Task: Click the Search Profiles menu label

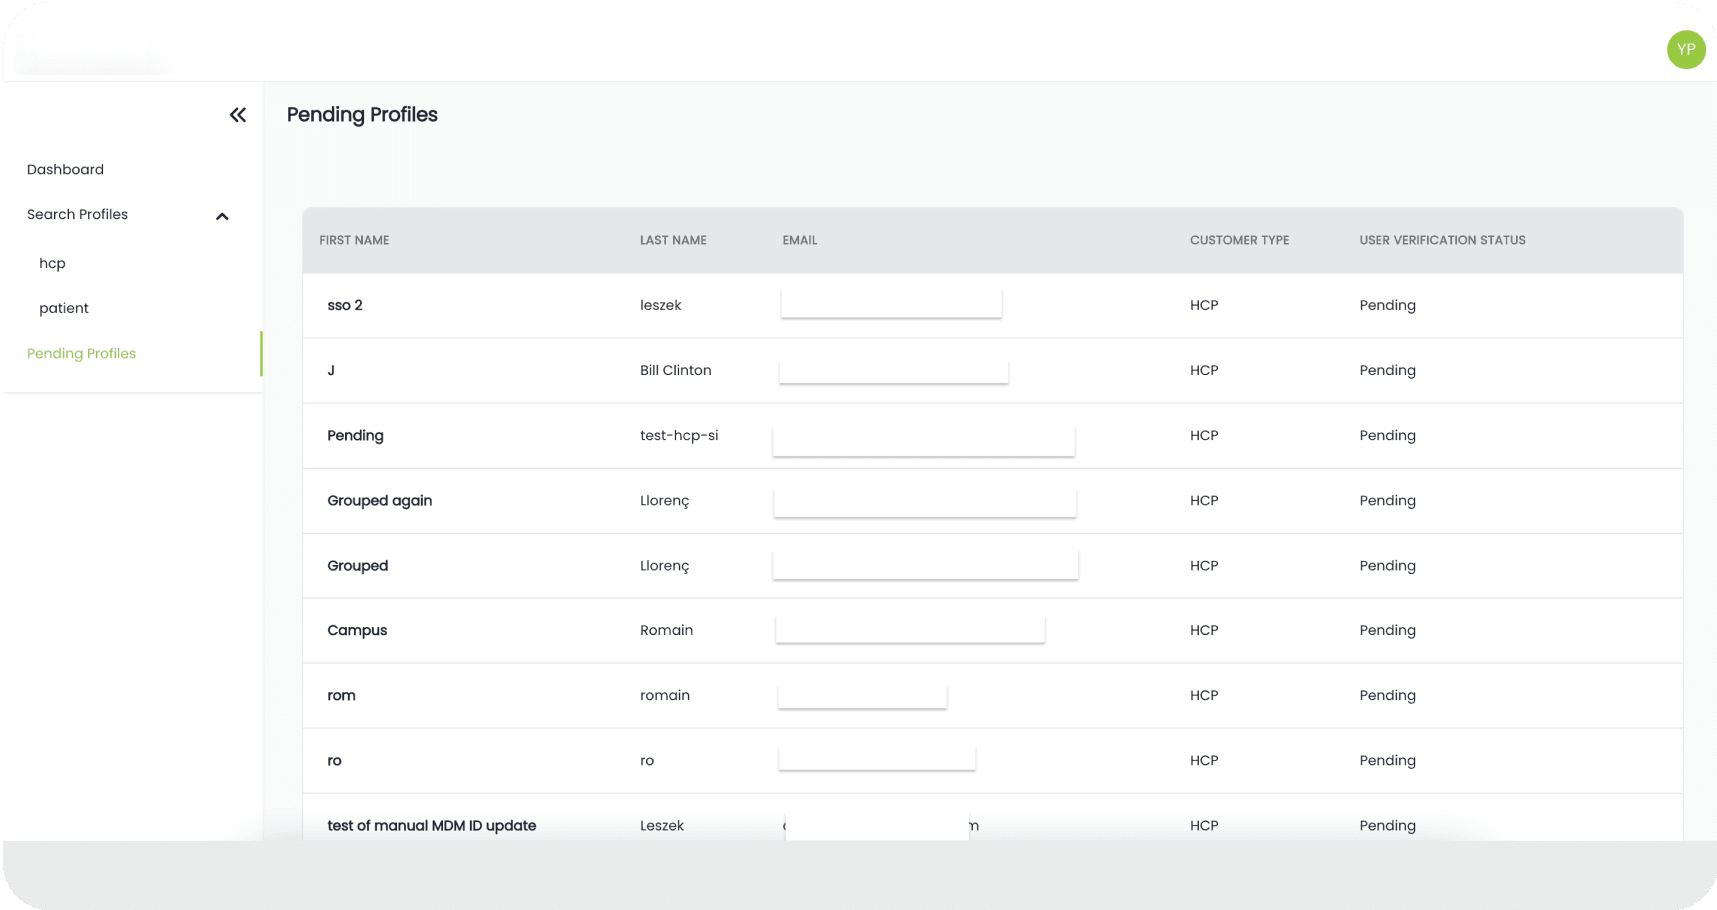Action: [77, 214]
